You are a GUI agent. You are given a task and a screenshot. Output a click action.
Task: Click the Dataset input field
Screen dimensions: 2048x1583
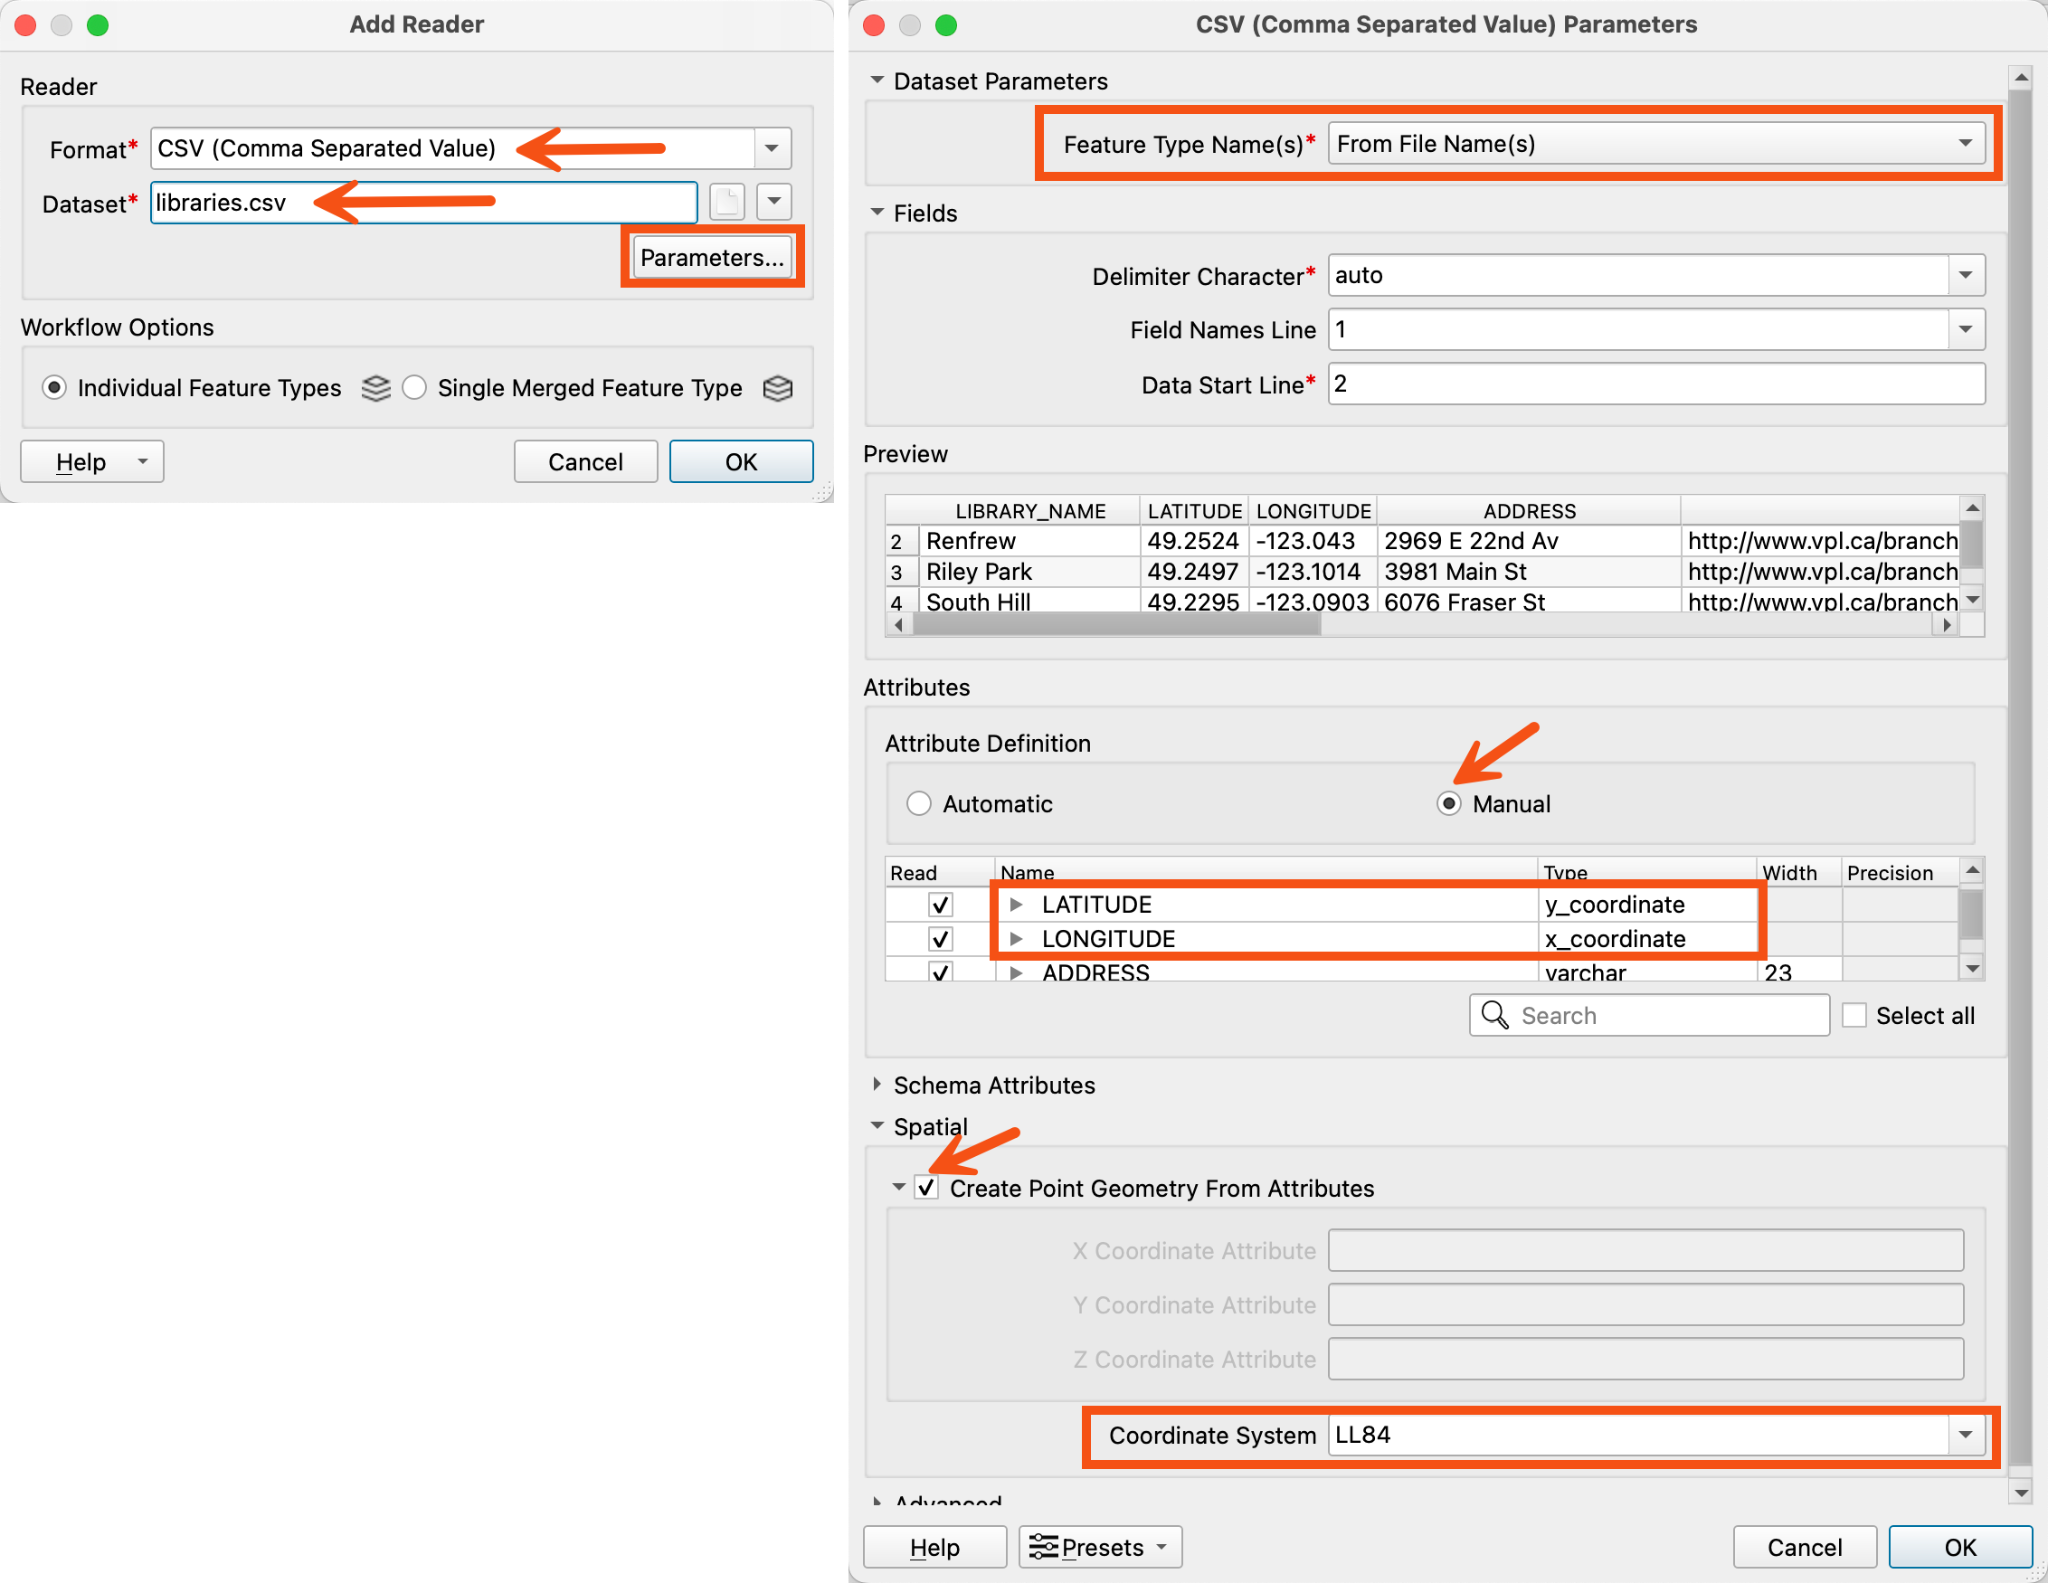424,202
